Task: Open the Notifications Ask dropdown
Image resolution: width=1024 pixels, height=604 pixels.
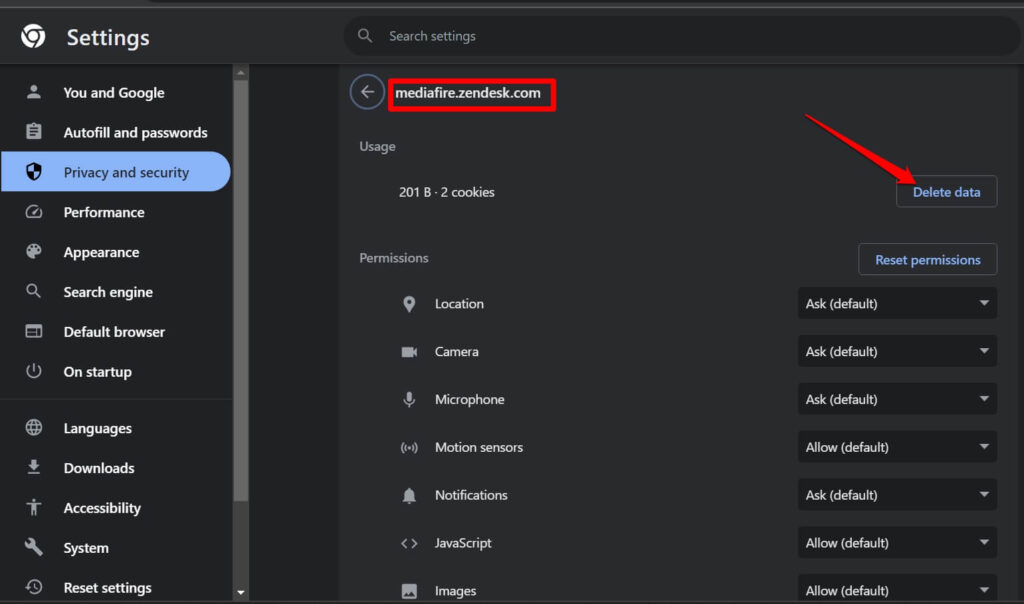Action: 897,494
